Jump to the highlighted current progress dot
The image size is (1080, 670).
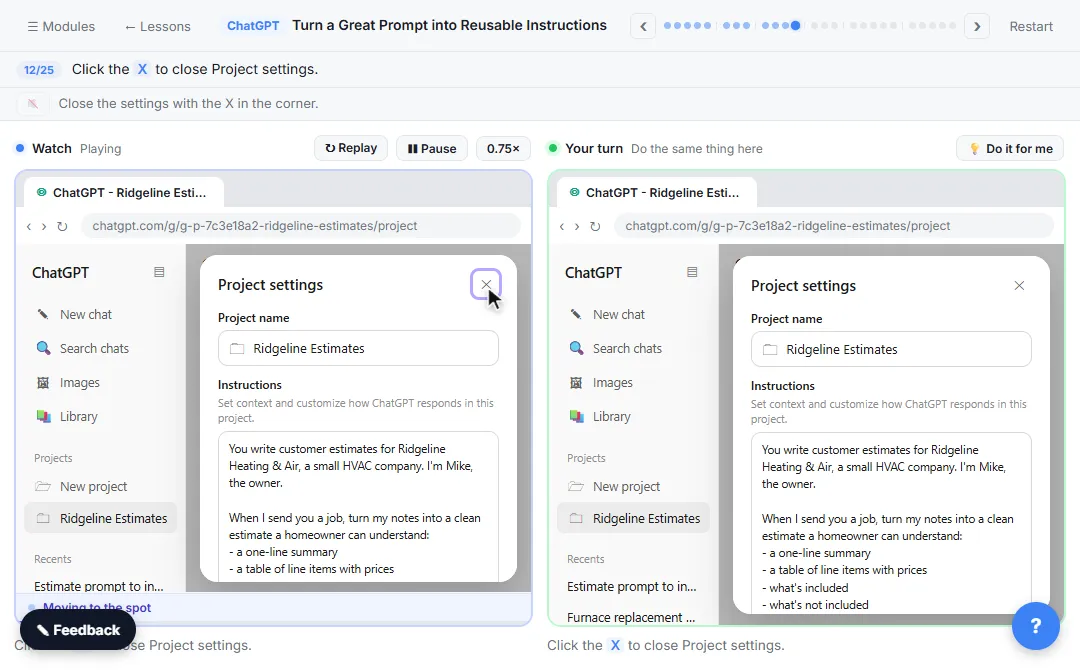tap(796, 25)
